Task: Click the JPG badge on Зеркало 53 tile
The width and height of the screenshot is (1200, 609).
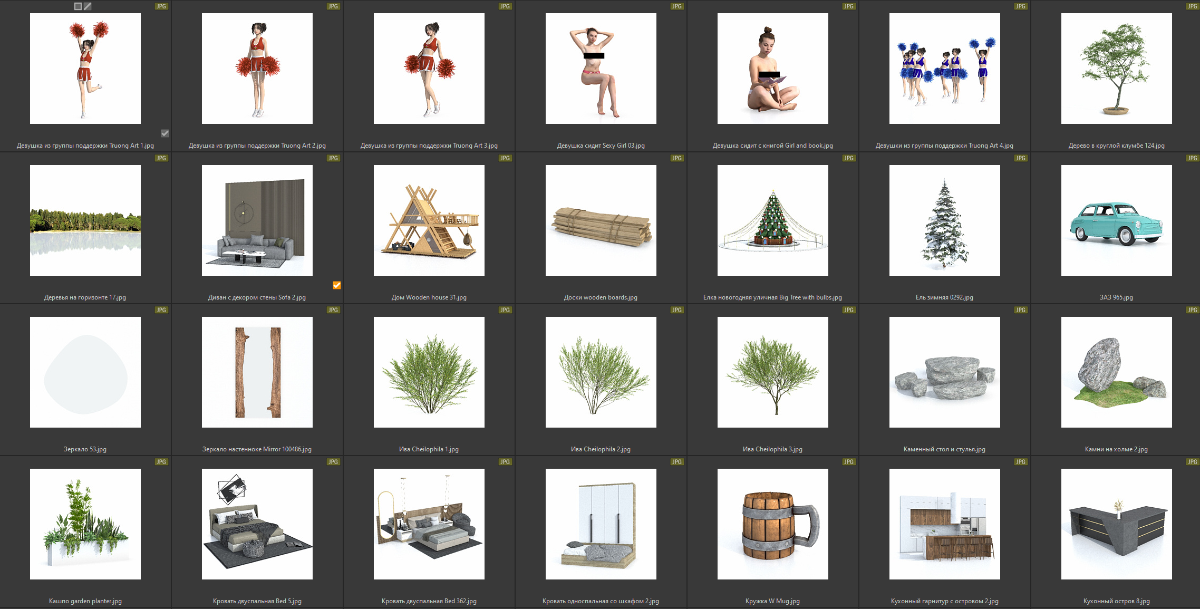Action: click(x=161, y=310)
